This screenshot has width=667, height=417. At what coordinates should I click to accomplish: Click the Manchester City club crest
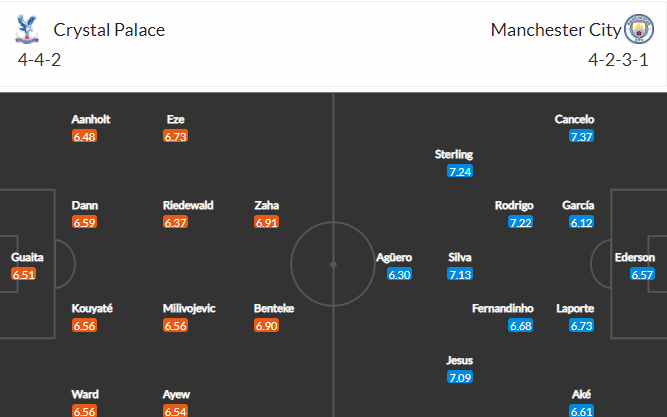click(638, 29)
